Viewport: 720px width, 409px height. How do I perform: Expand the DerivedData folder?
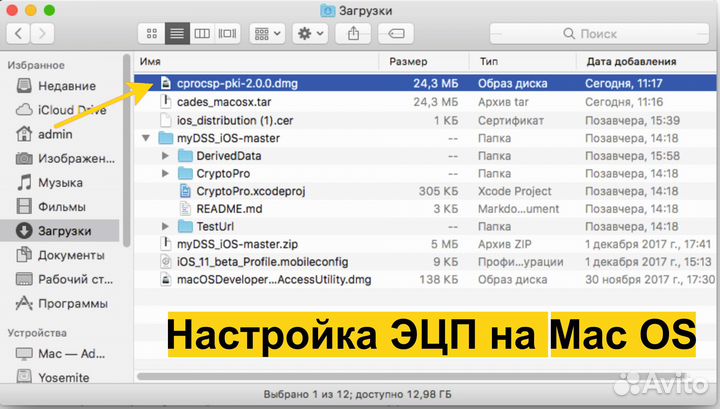coord(165,156)
